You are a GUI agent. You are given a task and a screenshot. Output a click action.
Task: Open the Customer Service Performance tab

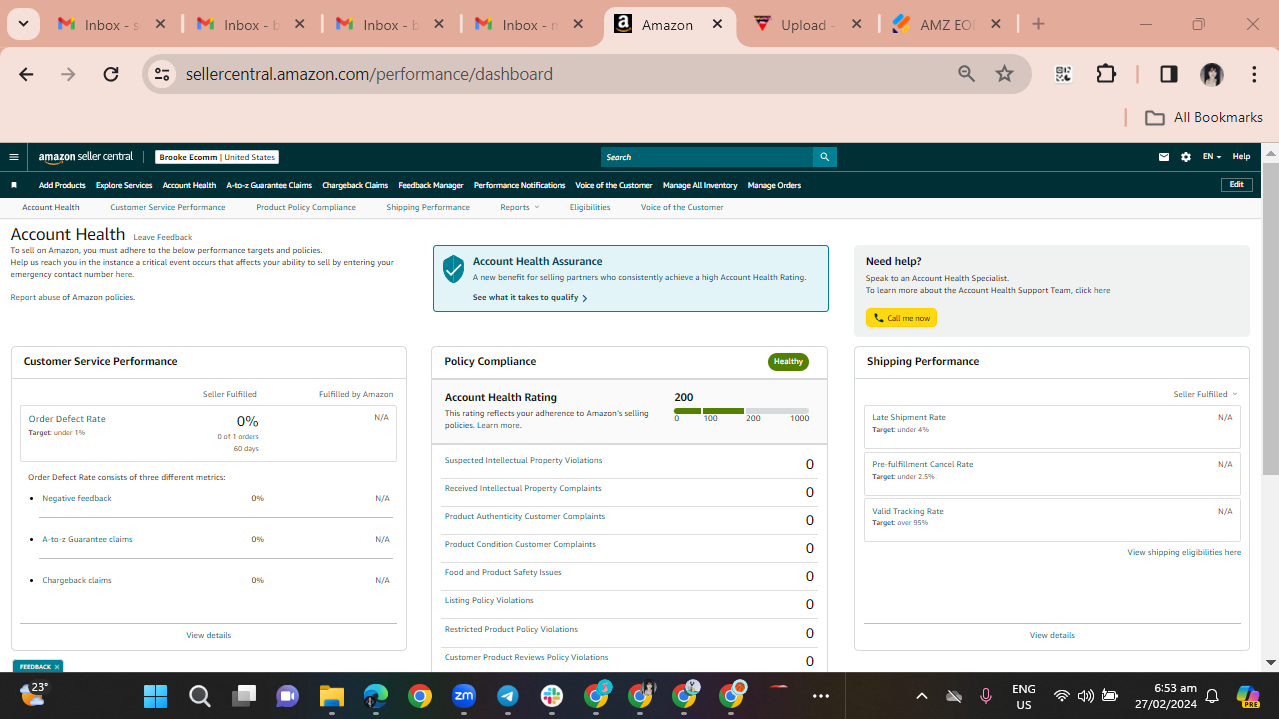[x=168, y=207]
